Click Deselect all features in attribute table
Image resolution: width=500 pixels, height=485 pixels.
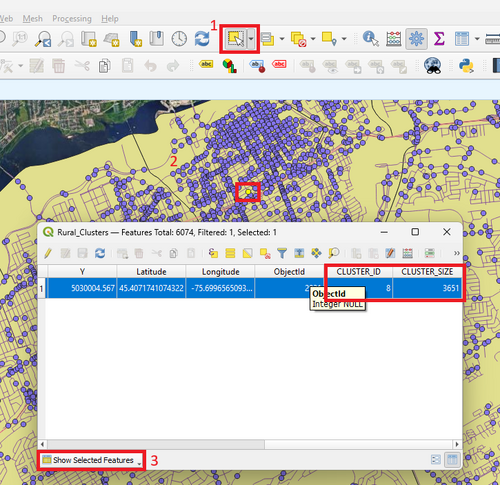pos(265,253)
